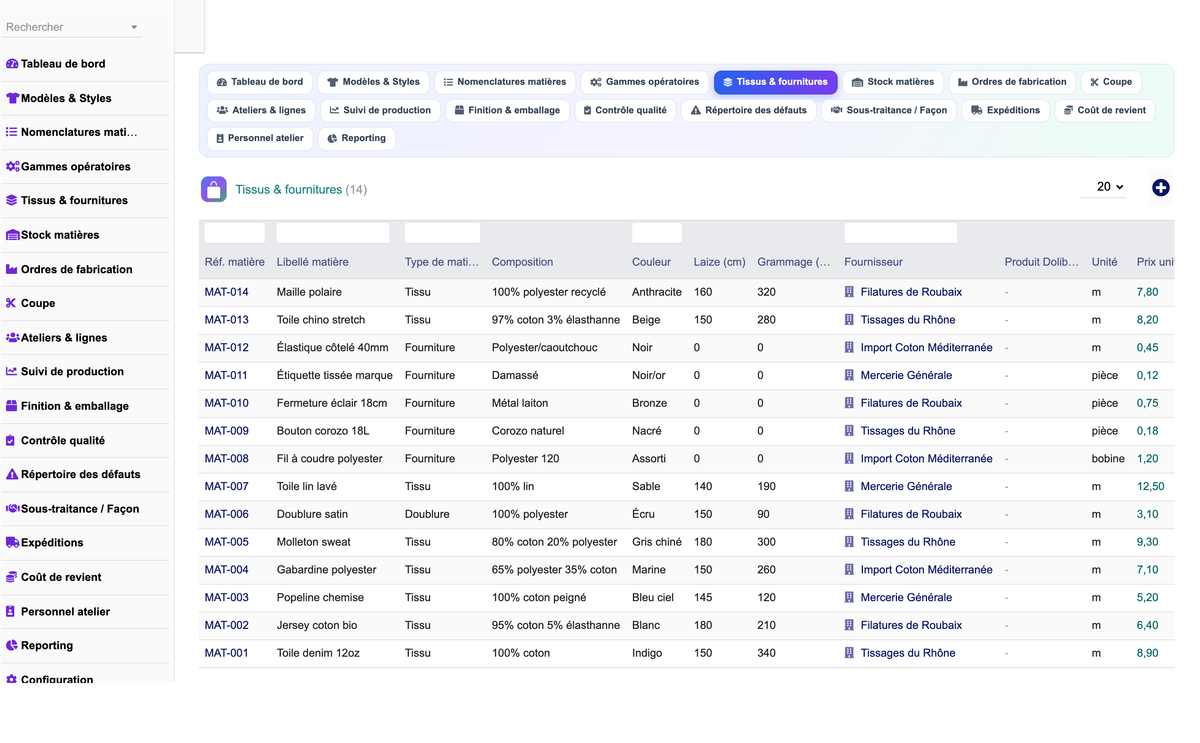Image resolution: width=1200 pixels, height=743 pixels.
Task: Click the '12,50' price value
Action: pyautogui.click(x=1150, y=486)
